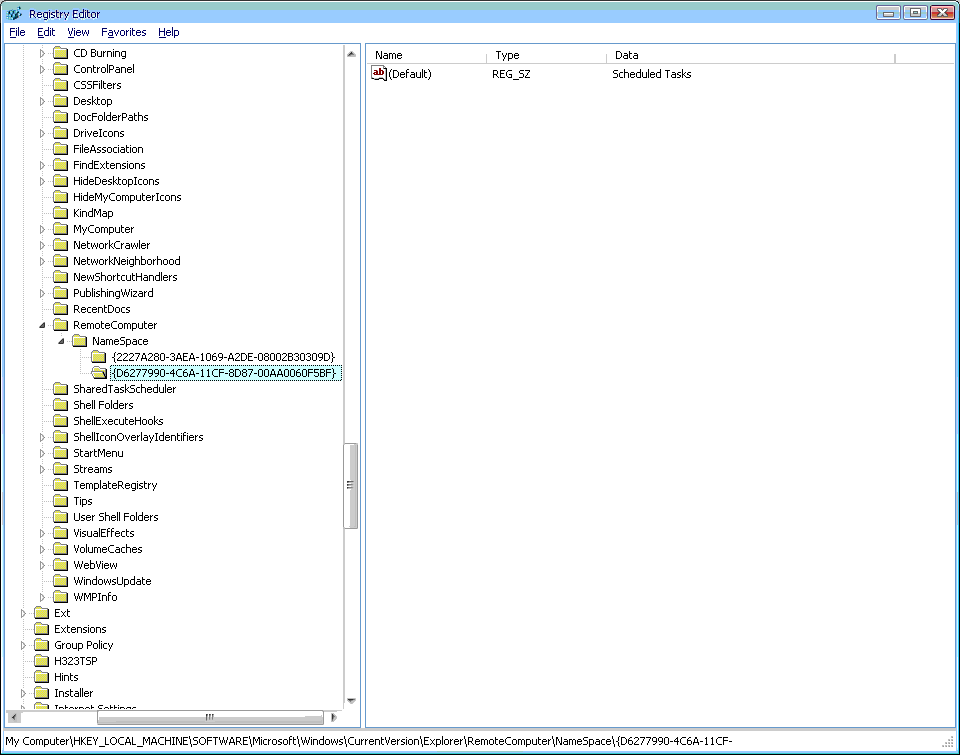Collapse the RemoteComputer tree node
This screenshot has width=960, height=755.
coord(42,325)
